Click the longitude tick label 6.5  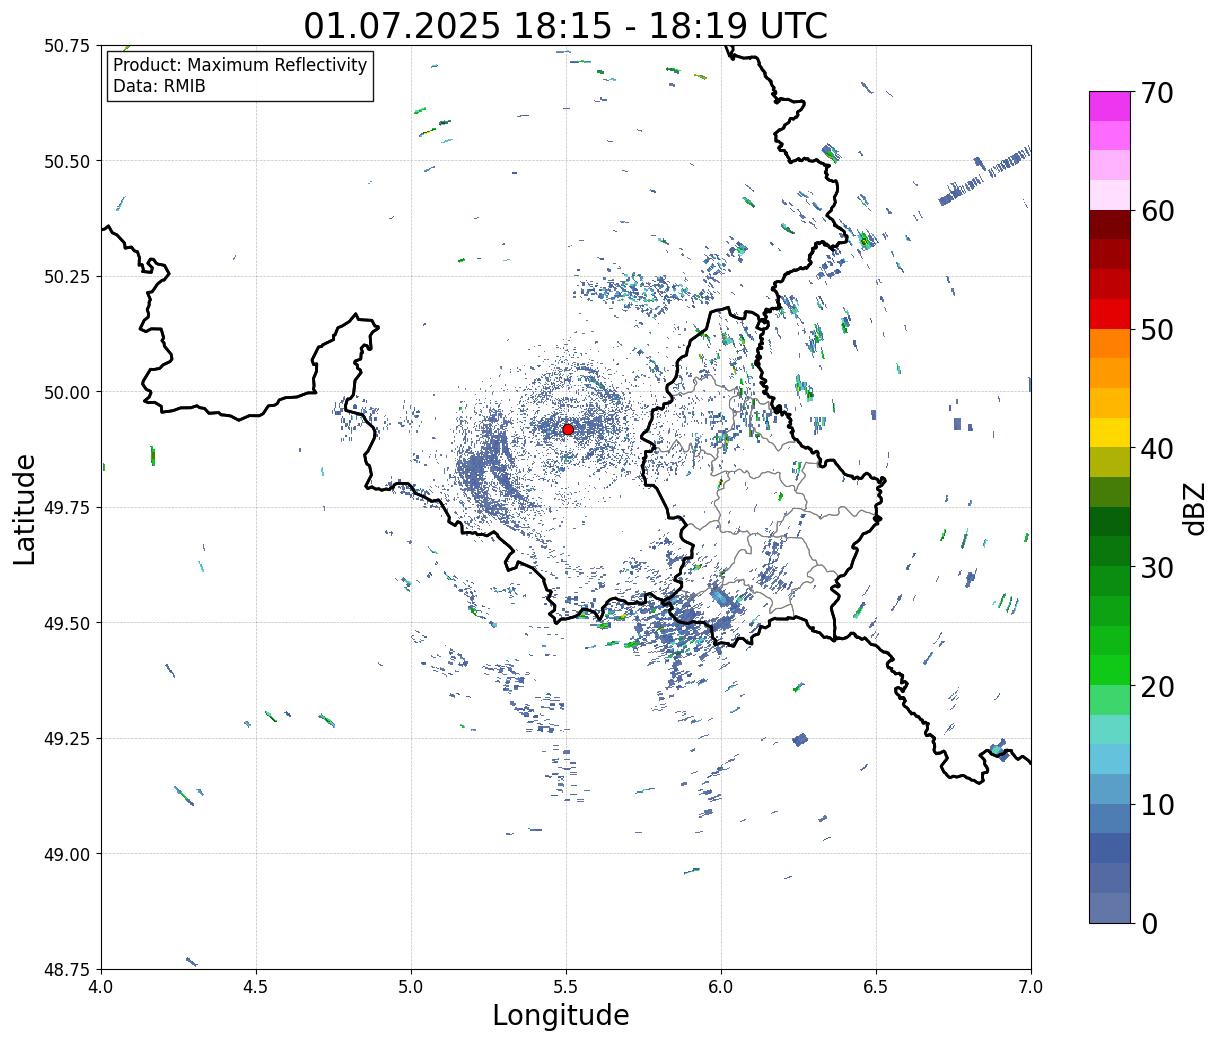click(876, 987)
